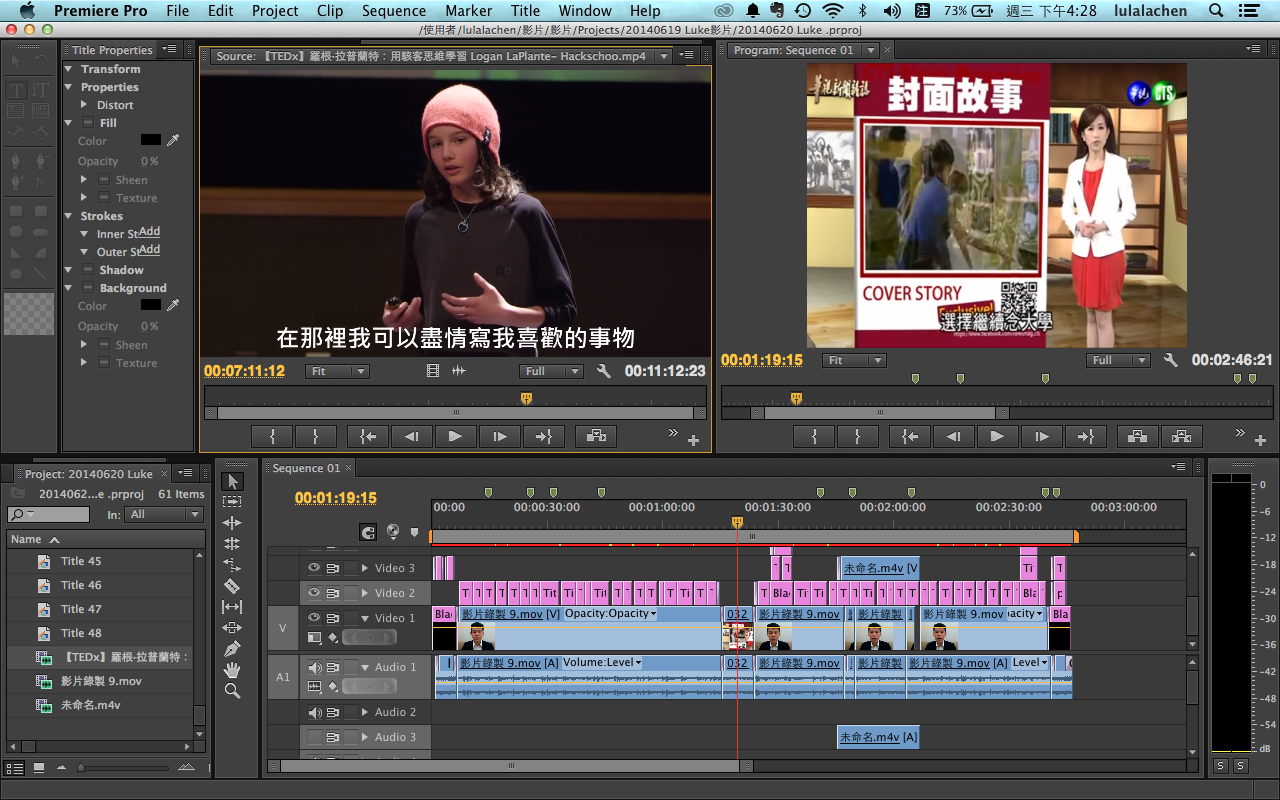The height and width of the screenshot is (800, 1280).
Task: Open Source monitor settings wrench
Action: [x=603, y=371]
